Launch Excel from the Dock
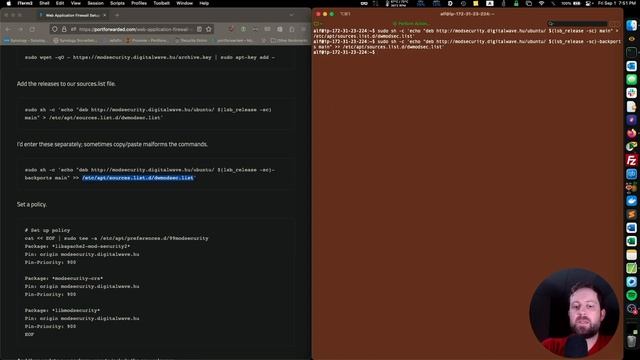Viewport: 640px width, 360px height. point(631,241)
